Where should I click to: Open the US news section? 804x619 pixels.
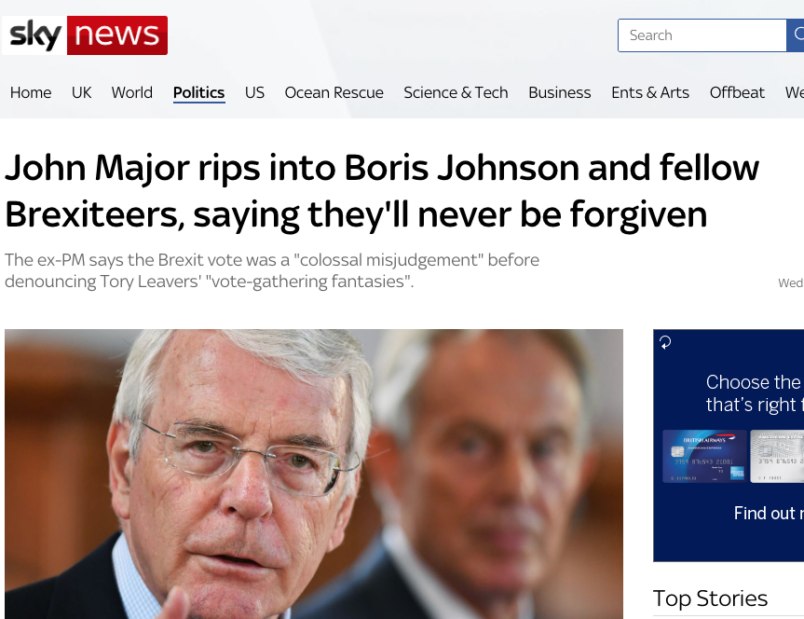coord(254,92)
